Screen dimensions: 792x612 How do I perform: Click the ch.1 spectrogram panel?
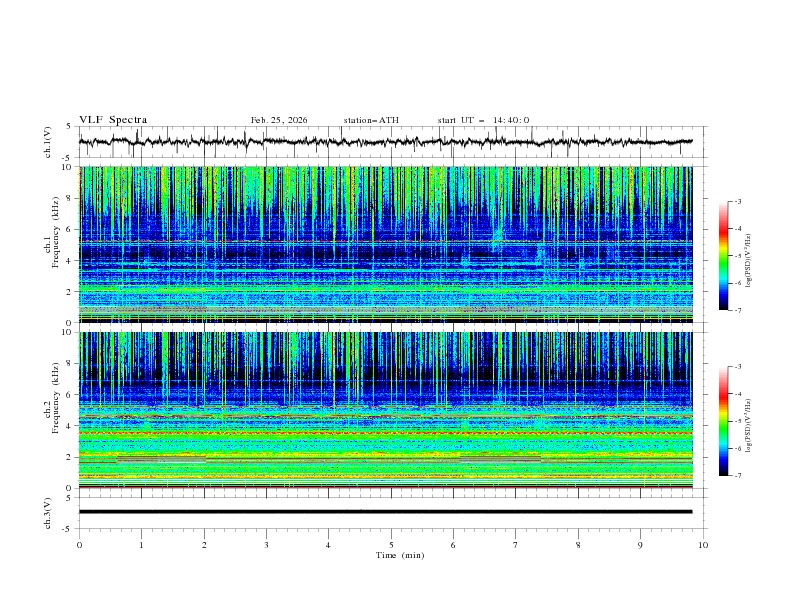point(386,244)
